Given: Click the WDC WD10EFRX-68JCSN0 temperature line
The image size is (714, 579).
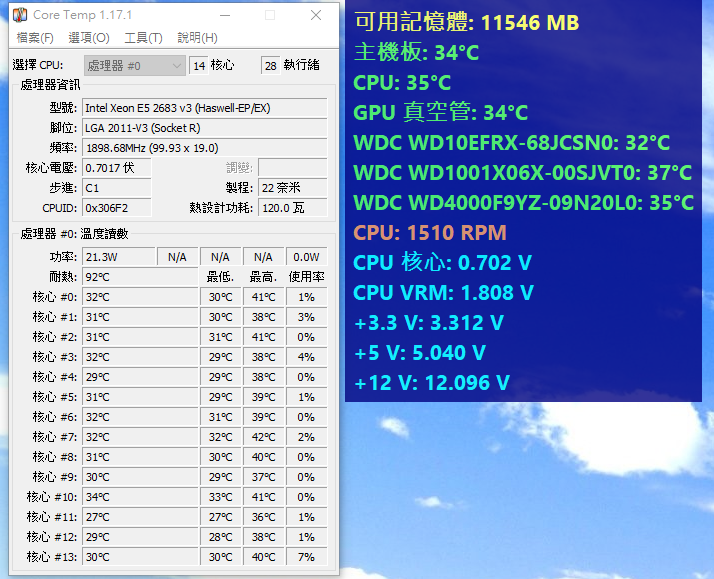Looking at the screenshot, I should (512, 142).
